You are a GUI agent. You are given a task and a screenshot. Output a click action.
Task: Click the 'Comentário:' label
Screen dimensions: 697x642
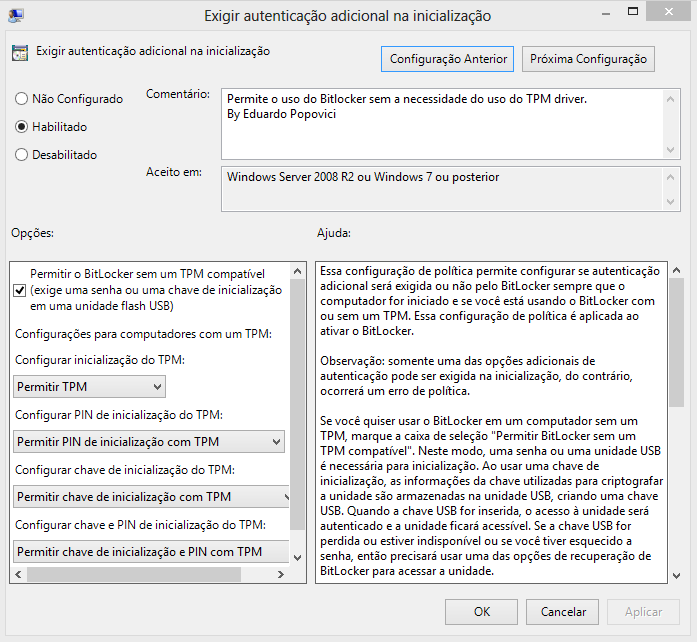pos(178,94)
